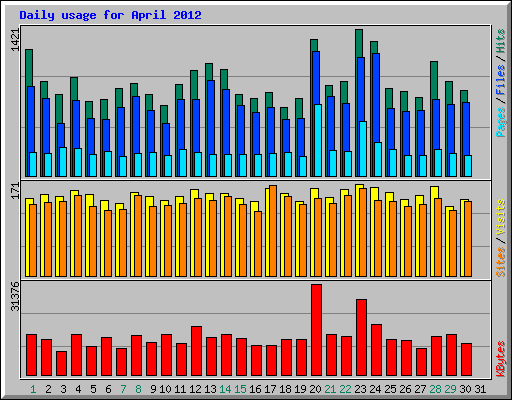Click day label 5 on the x-axis
Image resolution: width=512 pixels, height=400 pixels.
[93, 389]
